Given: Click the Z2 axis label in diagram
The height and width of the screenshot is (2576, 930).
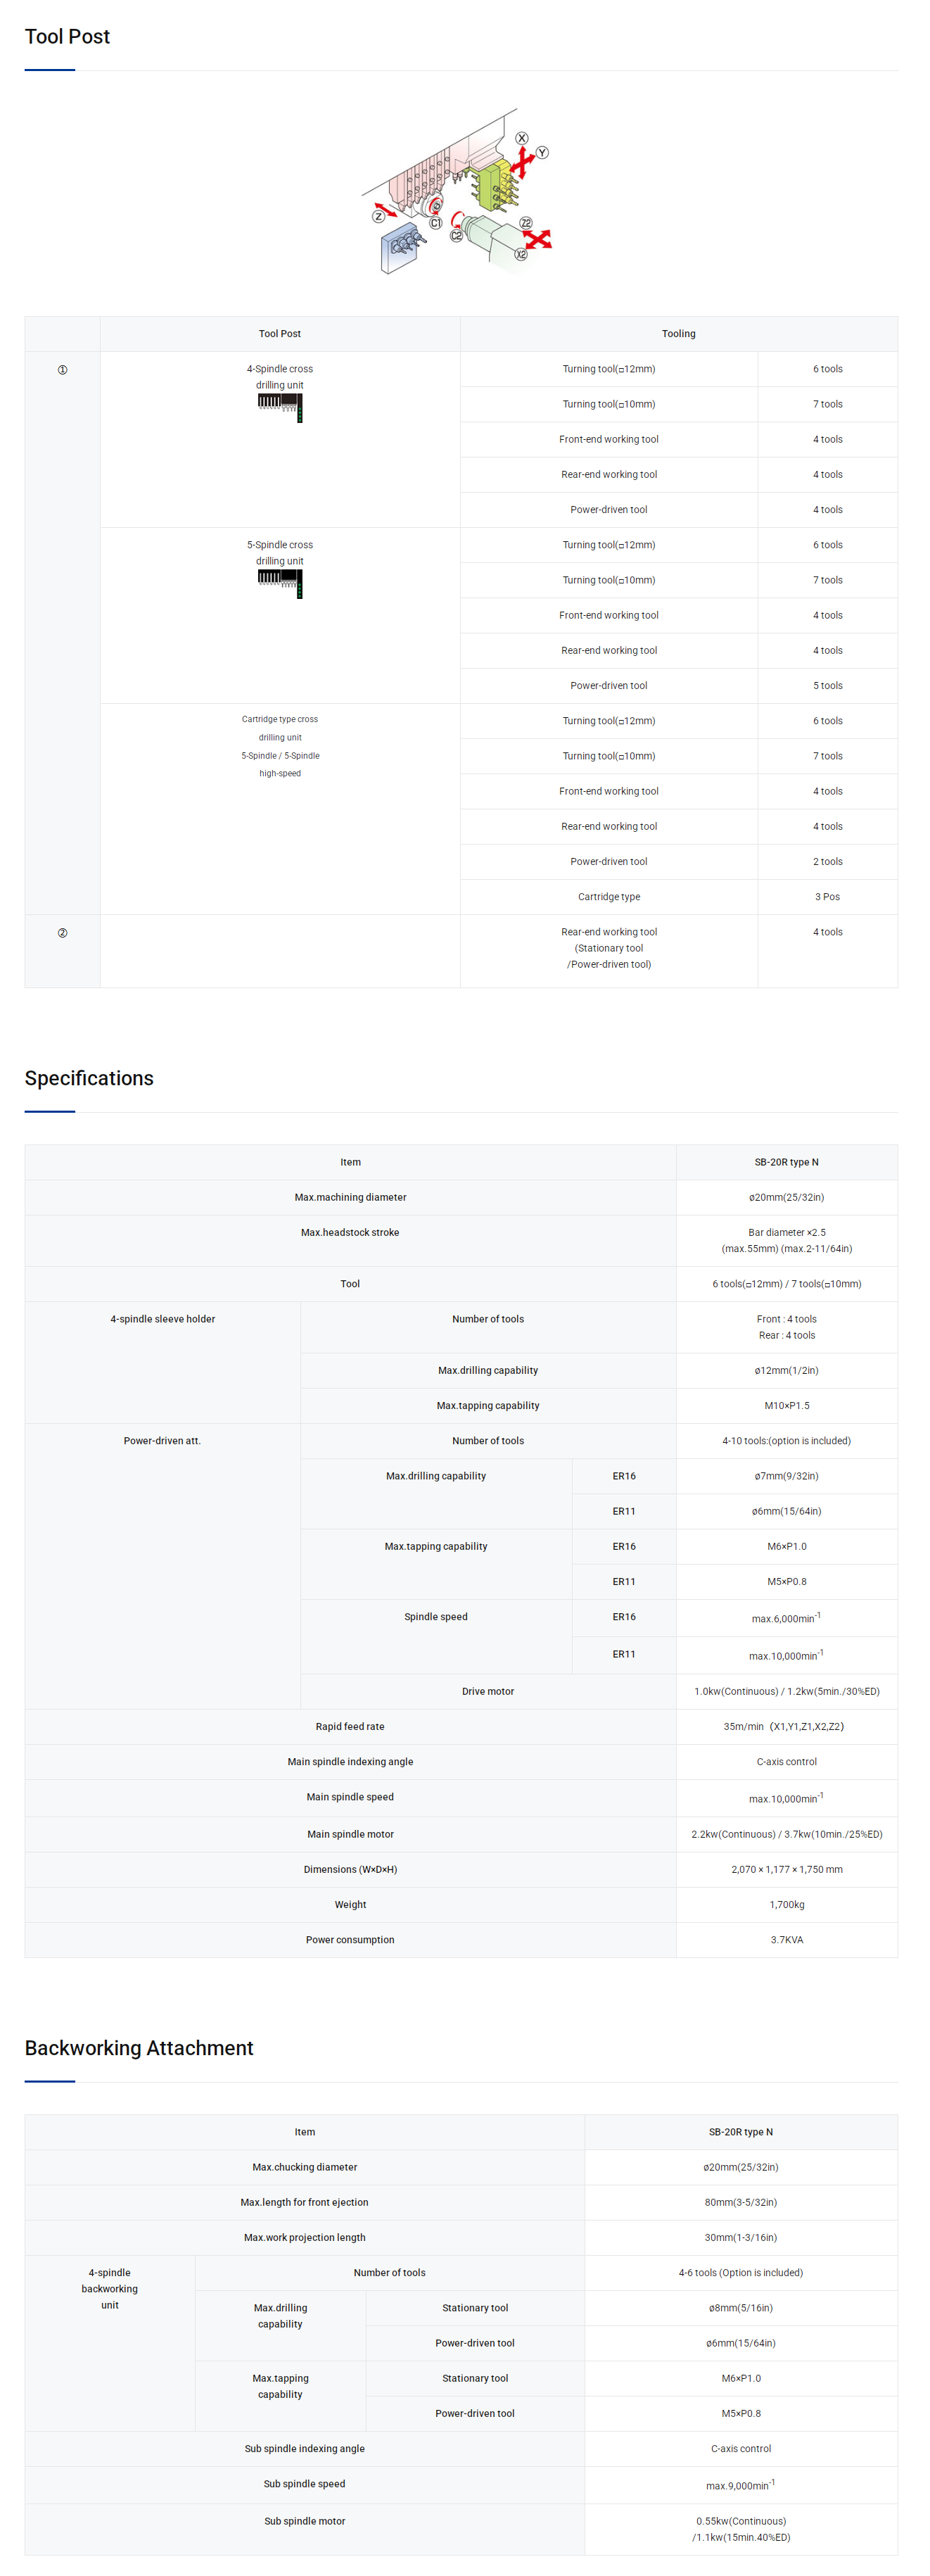Looking at the screenshot, I should 526,223.
